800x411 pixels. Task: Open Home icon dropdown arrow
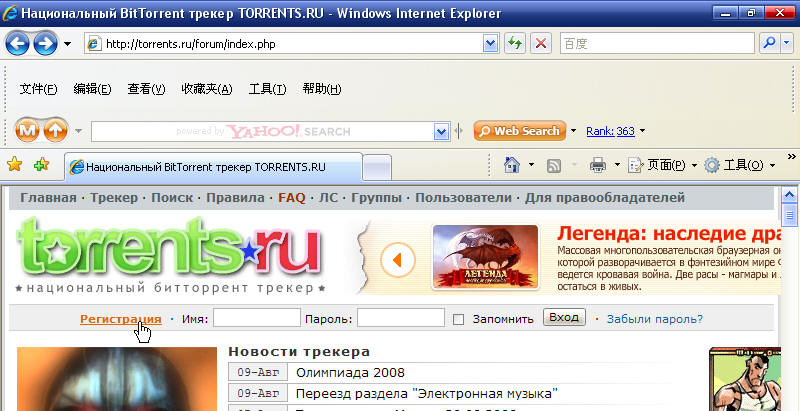tap(531, 165)
